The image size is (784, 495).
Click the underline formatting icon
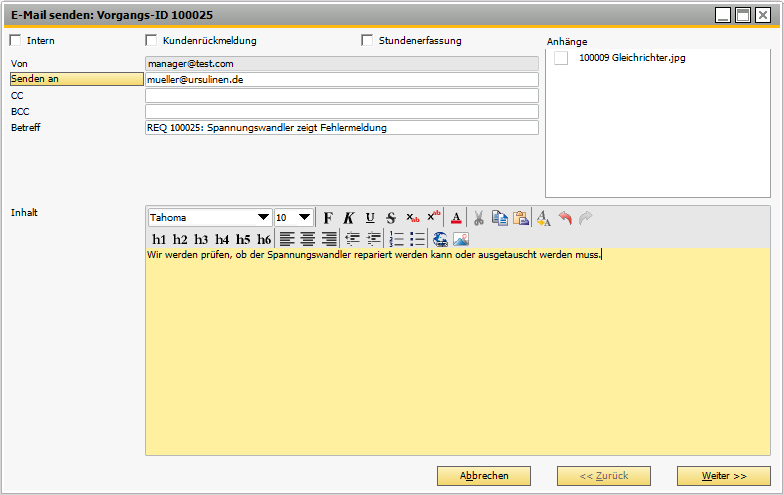[370, 218]
